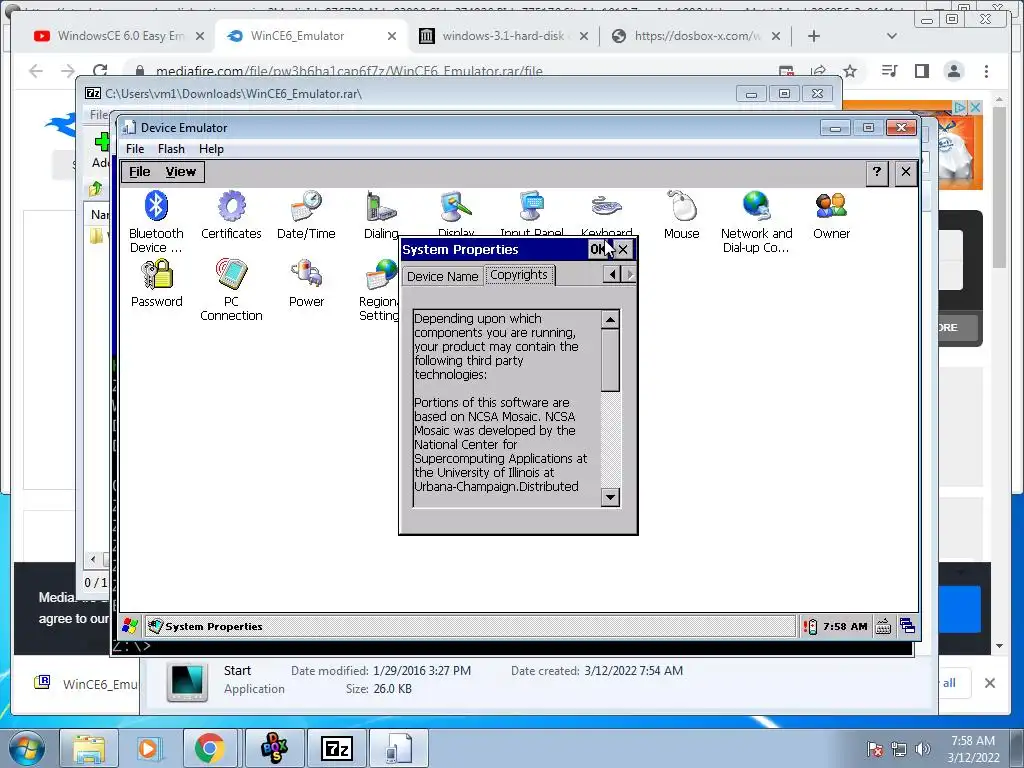The width and height of the screenshot is (1024, 768).
Task: Open Network and Dial-up Connections icon
Action: pos(756,221)
